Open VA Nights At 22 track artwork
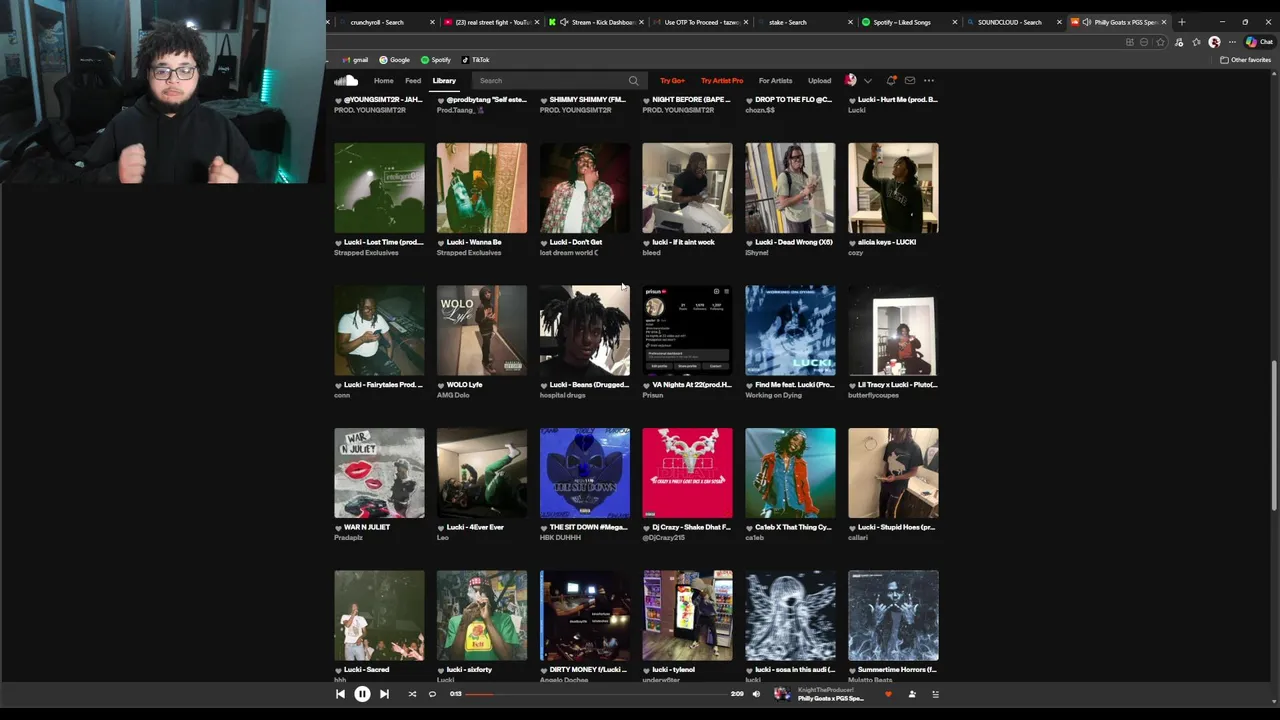This screenshot has height=720, width=1280. (687, 331)
